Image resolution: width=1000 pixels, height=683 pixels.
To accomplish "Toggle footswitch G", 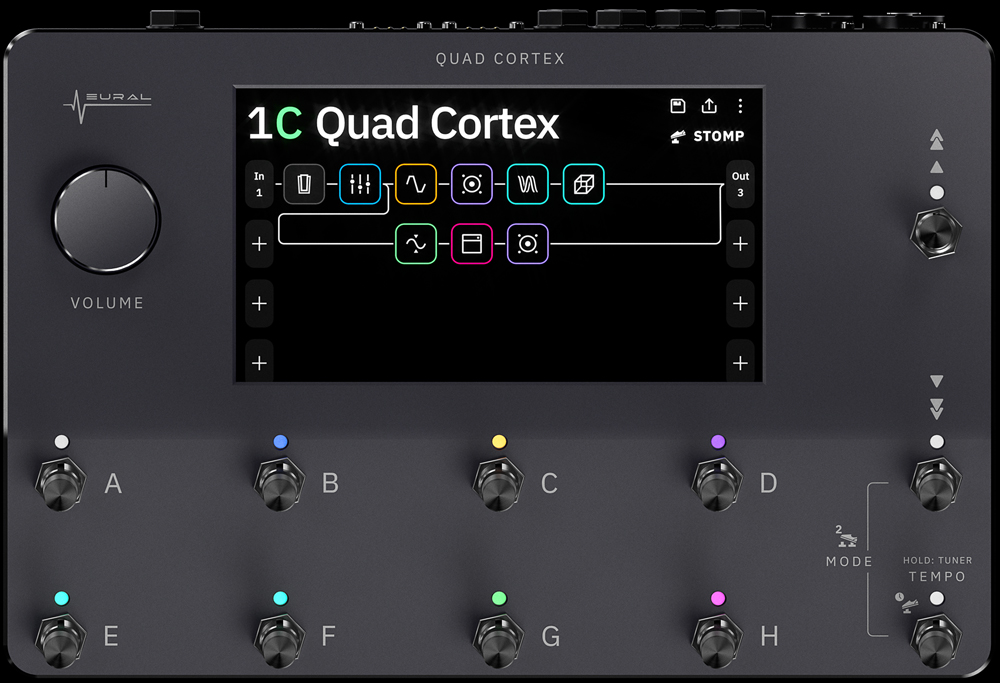I will tap(499, 640).
